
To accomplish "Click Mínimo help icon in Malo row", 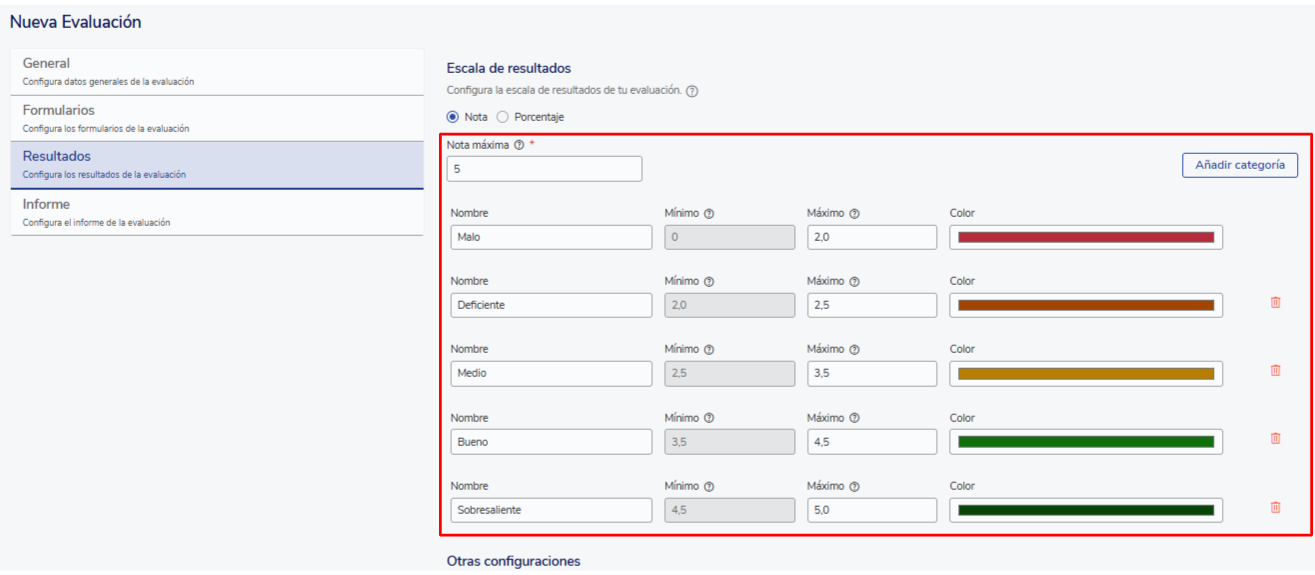I will click(709, 213).
